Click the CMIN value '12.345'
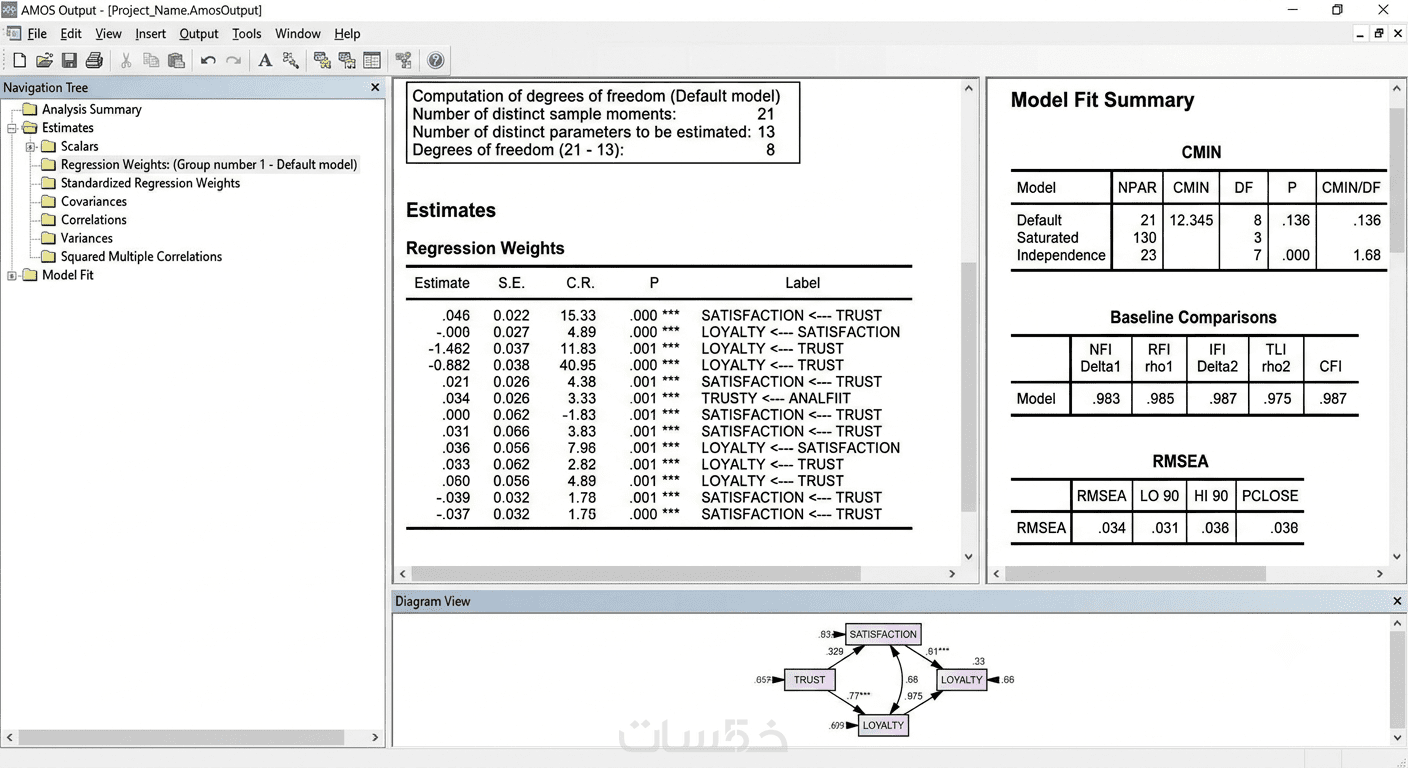Image resolution: width=1408 pixels, height=768 pixels. pyautogui.click(x=1191, y=220)
